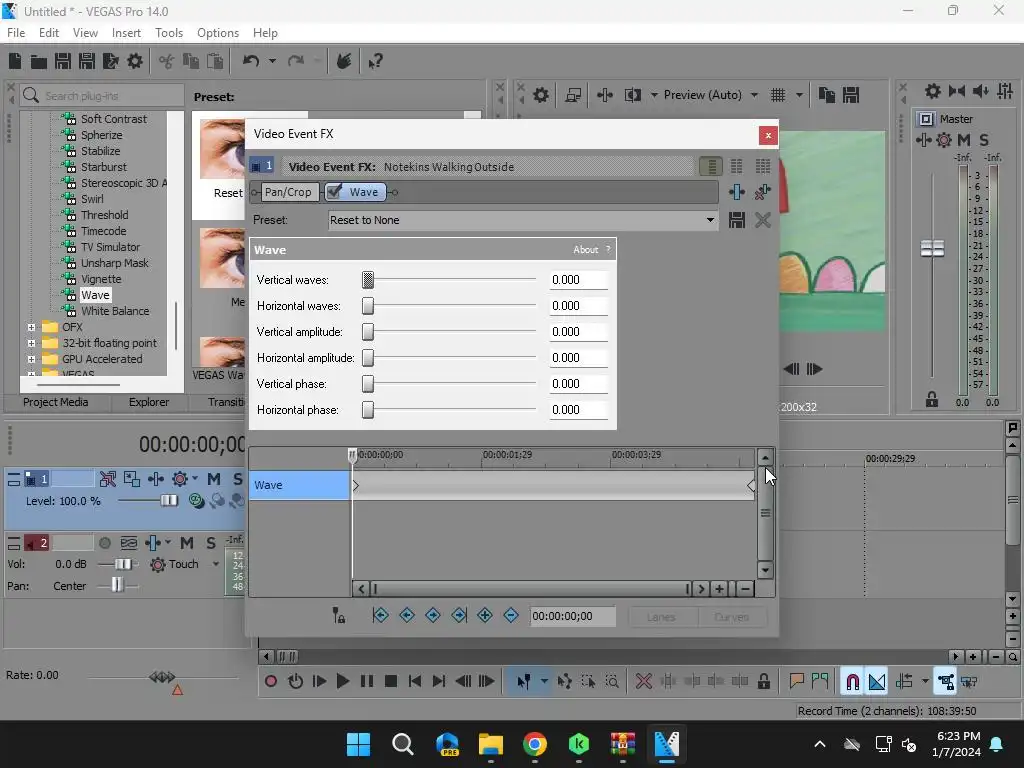Click the New project icon in toolbar
1024x768 pixels.
[15, 61]
